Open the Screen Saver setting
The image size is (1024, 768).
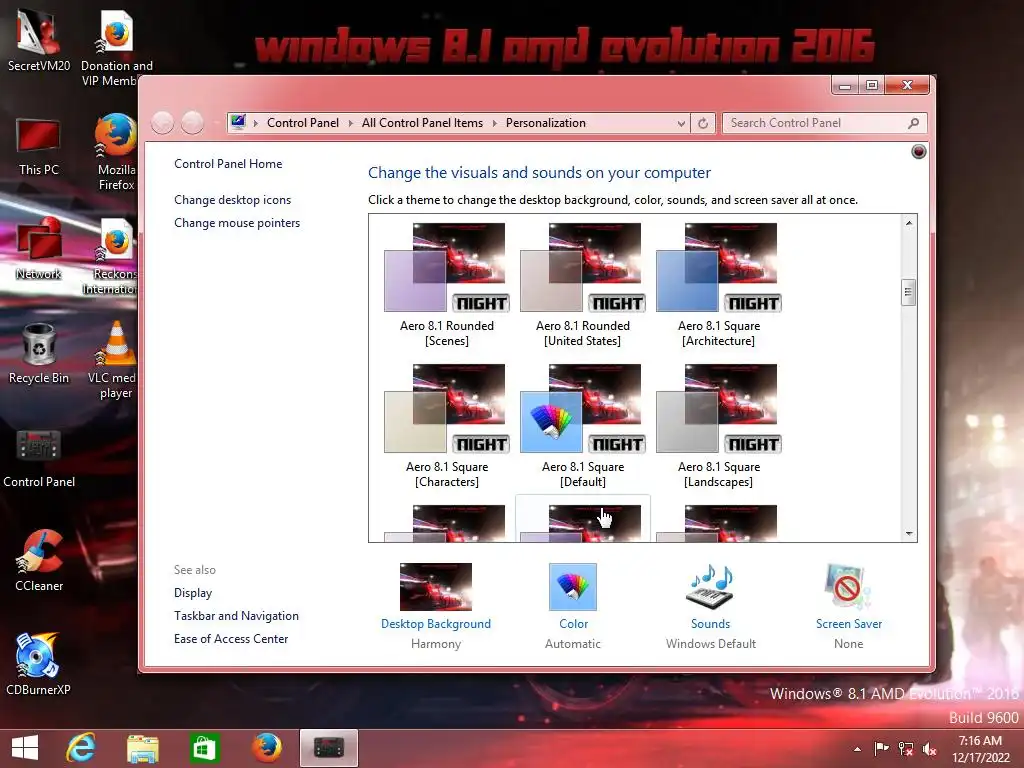pyautogui.click(x=848, y=606)
